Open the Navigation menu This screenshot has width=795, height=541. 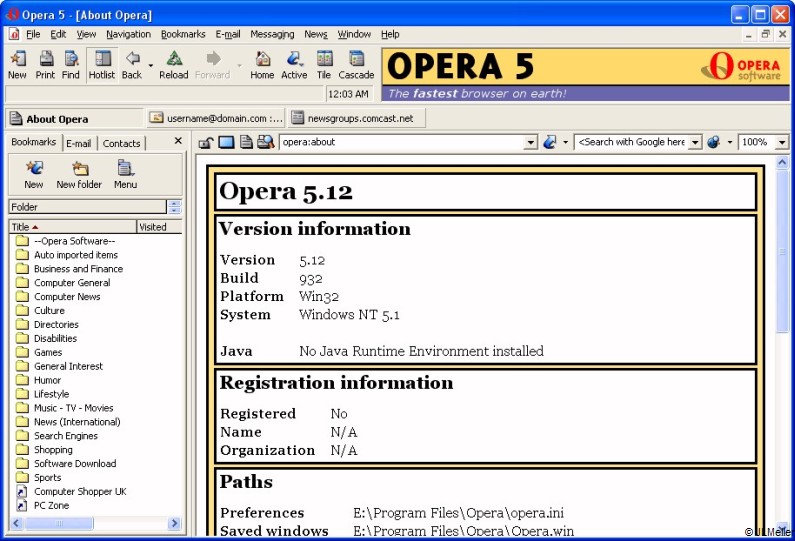coord(128,34)
